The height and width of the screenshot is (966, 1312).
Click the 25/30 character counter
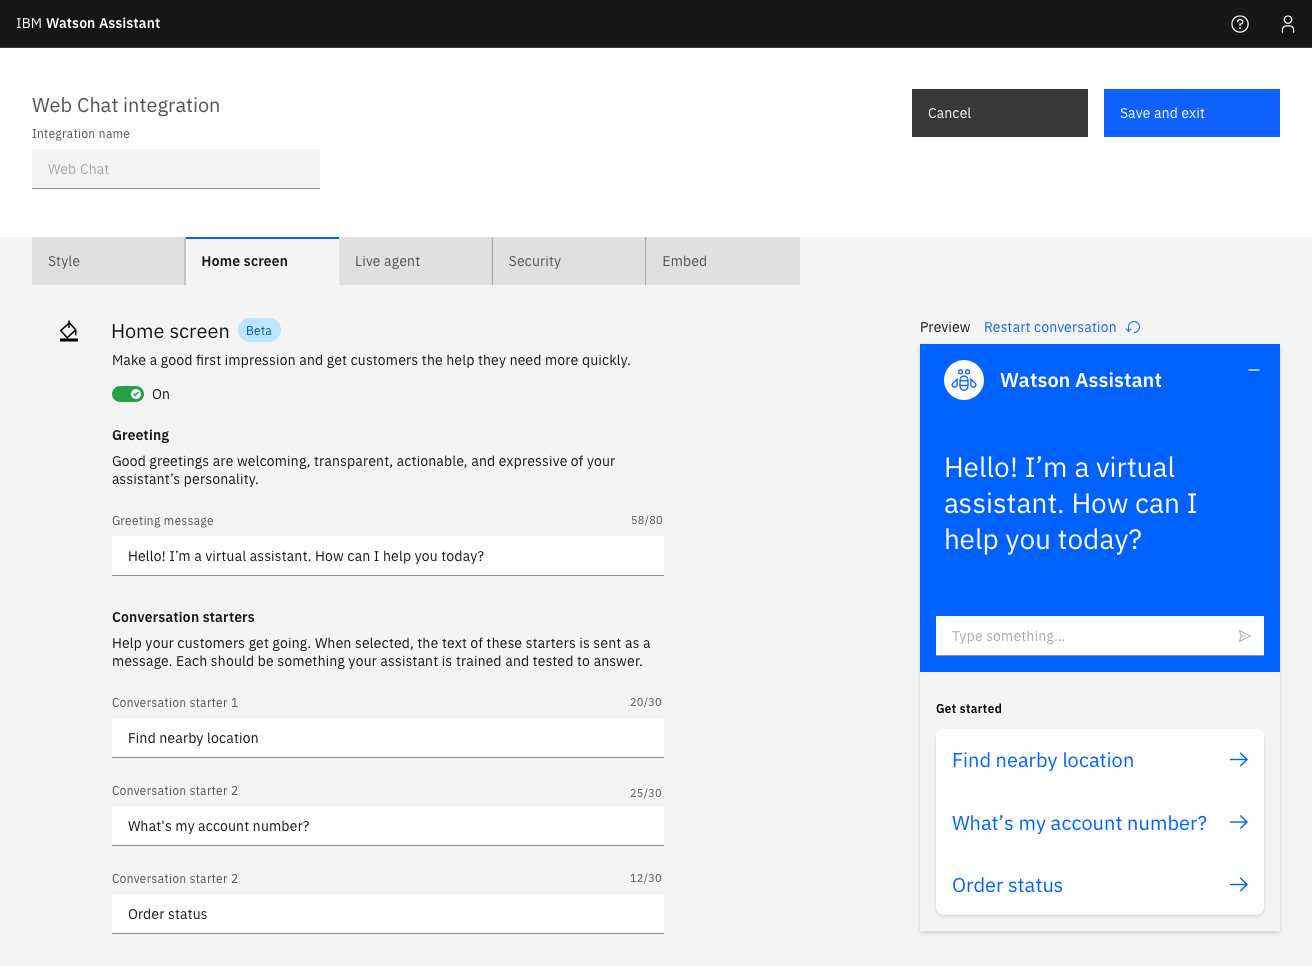tap(646, 793)
